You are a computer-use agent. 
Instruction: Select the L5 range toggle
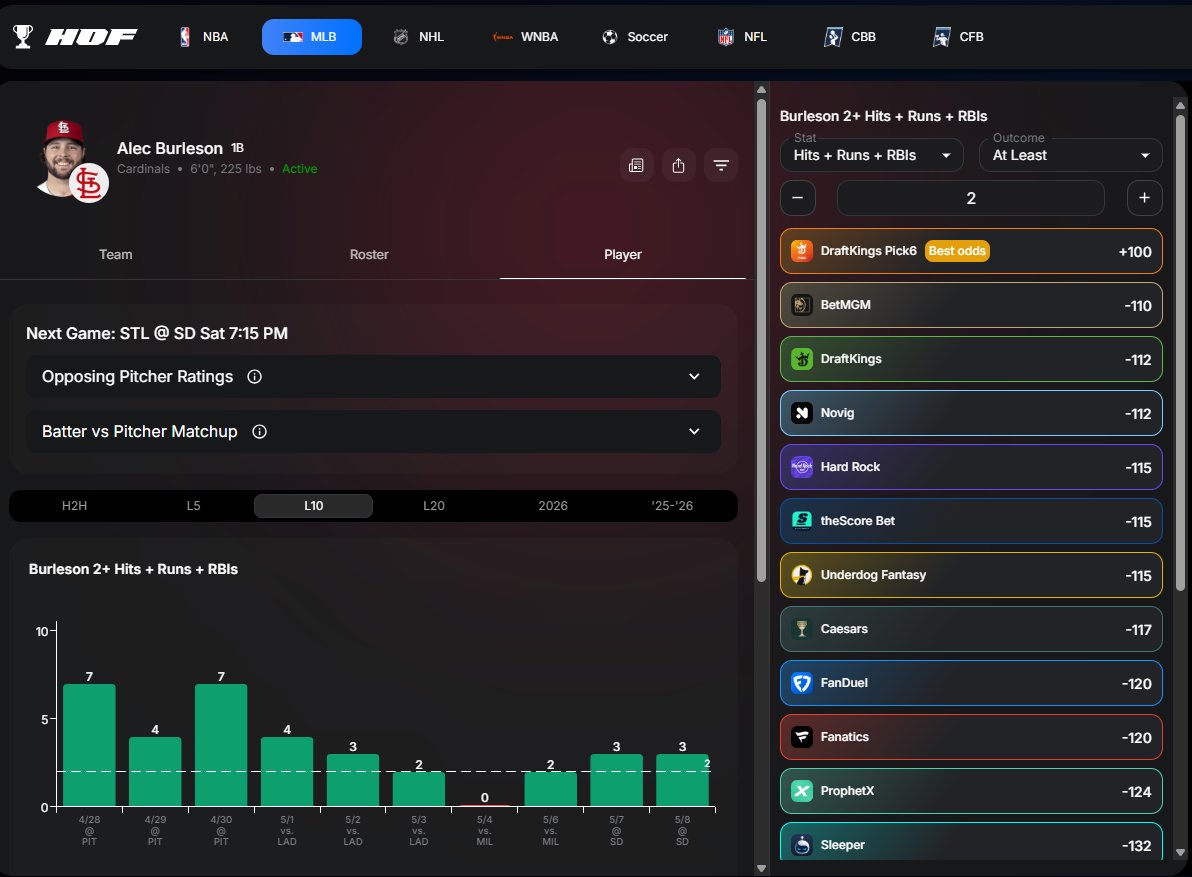[x=194, y=506]
